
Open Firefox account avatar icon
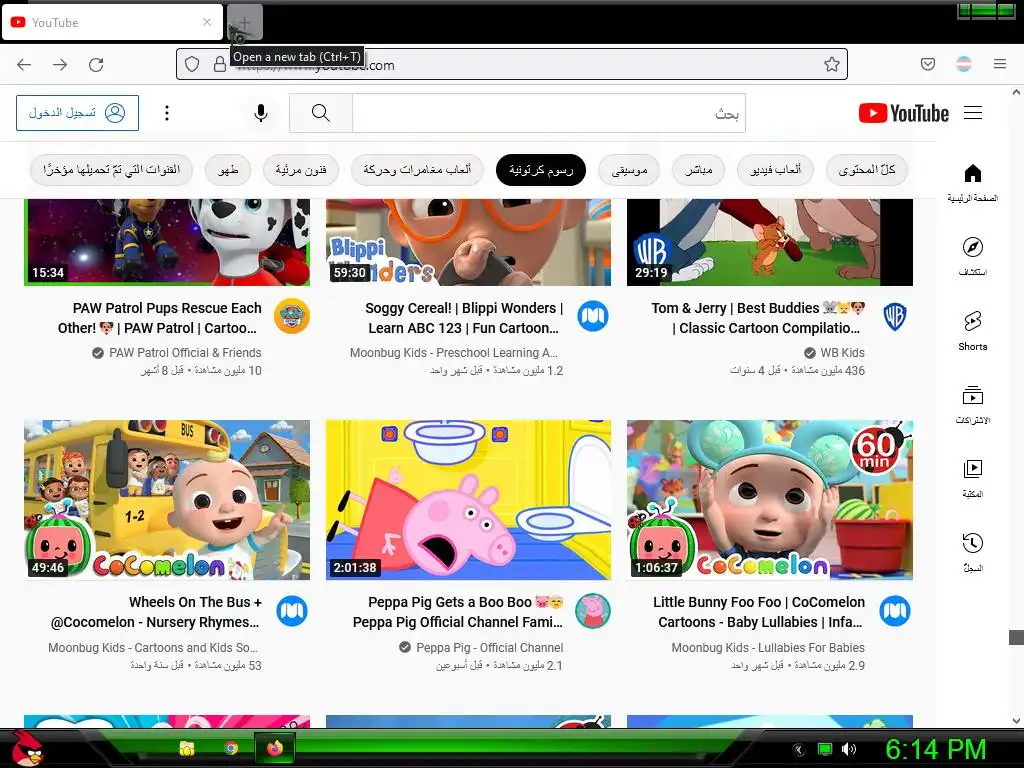click(963, 64)
